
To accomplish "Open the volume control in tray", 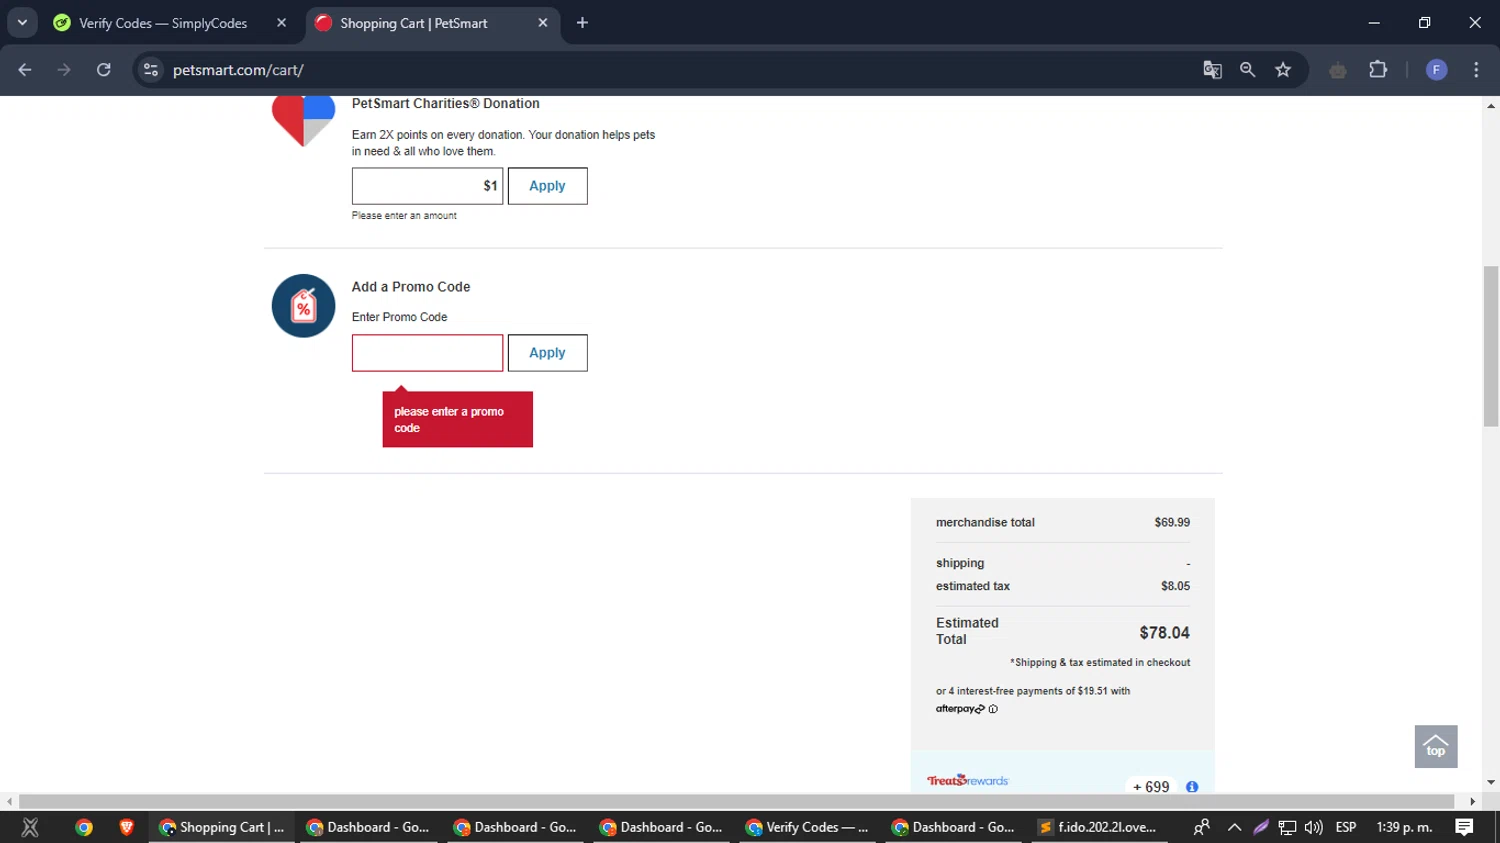I will pos(1314,827).
